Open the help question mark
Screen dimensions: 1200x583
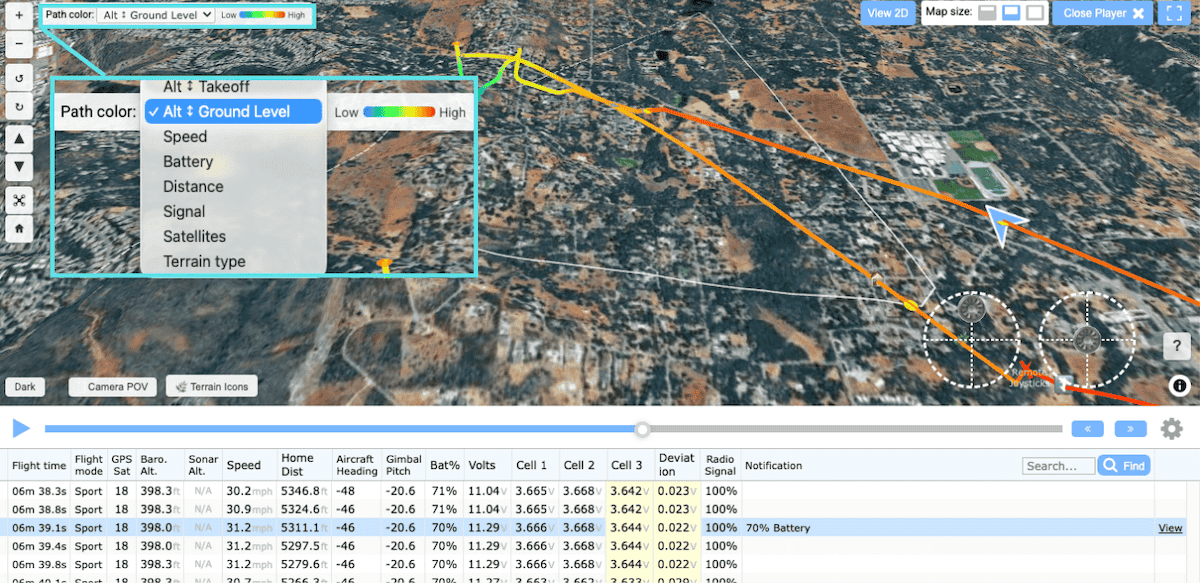1176,346
